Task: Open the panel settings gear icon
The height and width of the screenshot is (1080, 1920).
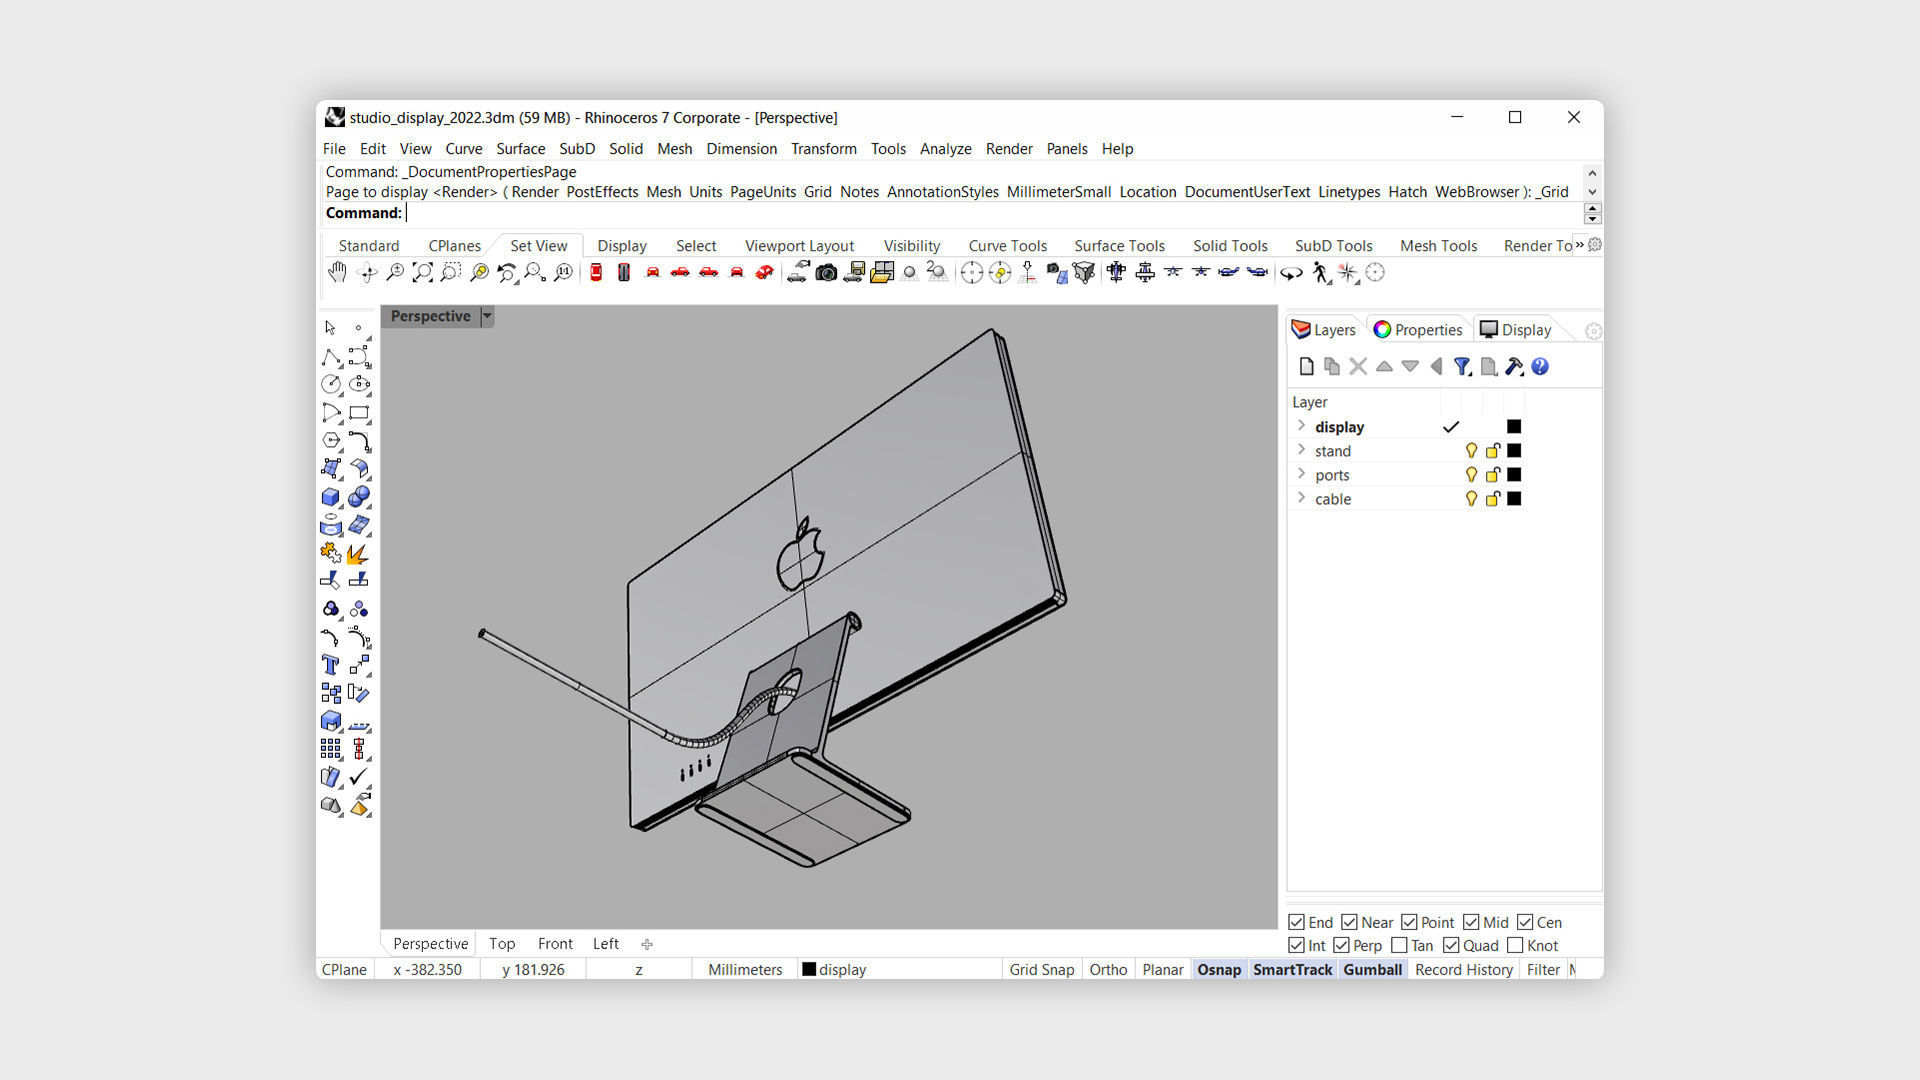Action: (1594, 331)
